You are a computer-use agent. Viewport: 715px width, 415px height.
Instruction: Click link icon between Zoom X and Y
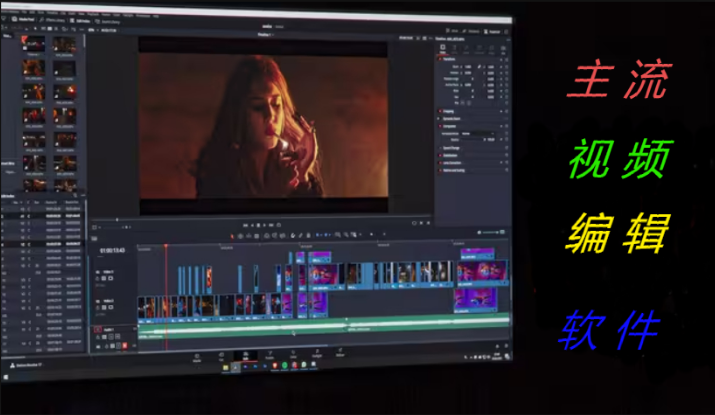click(479, 67)
